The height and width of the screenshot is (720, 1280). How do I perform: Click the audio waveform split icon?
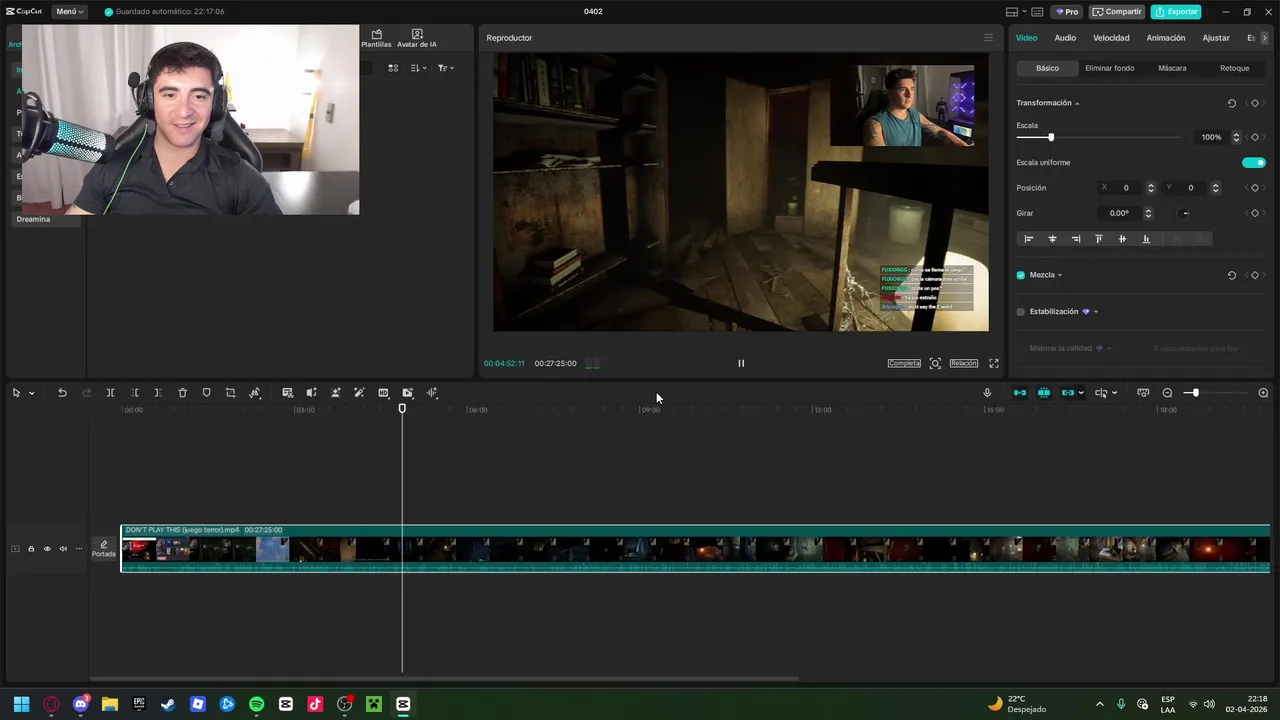432,393
